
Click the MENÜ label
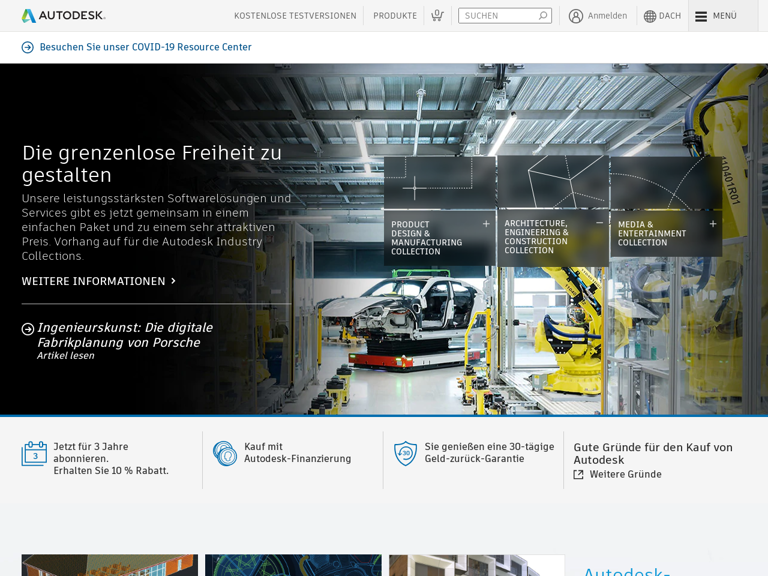pos(724,16)
